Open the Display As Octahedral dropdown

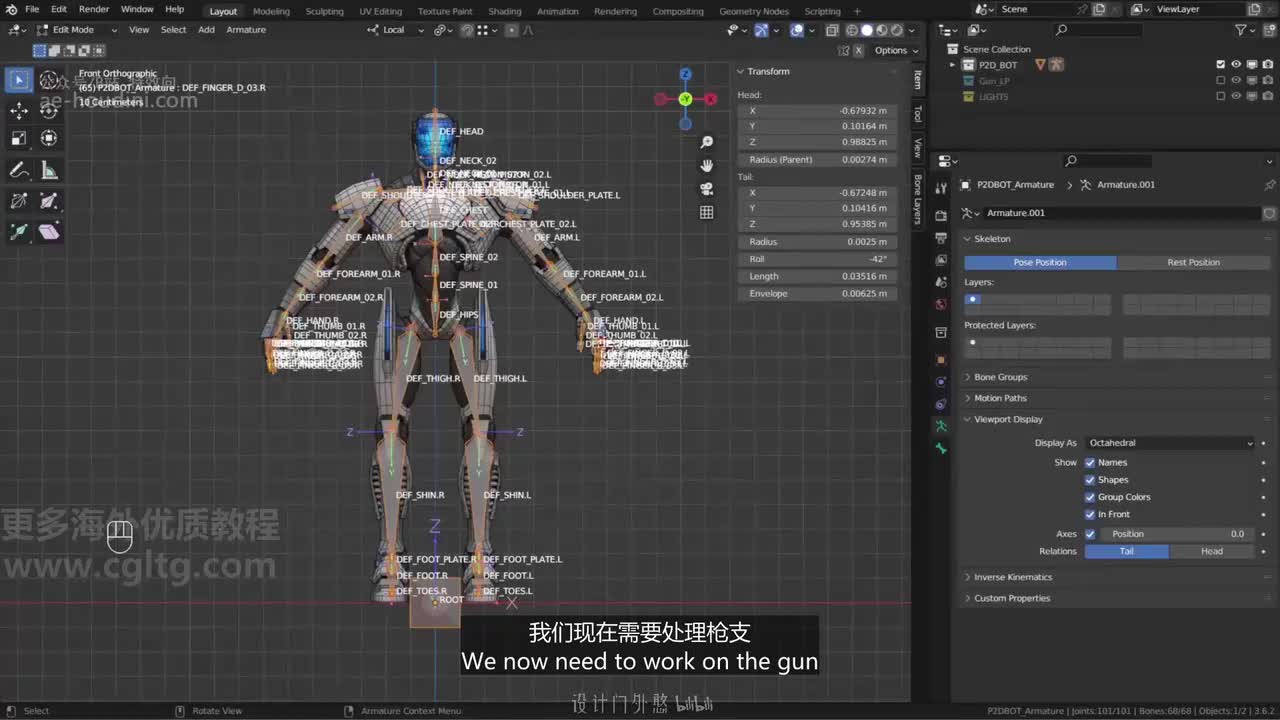[x=1170, y=443]
